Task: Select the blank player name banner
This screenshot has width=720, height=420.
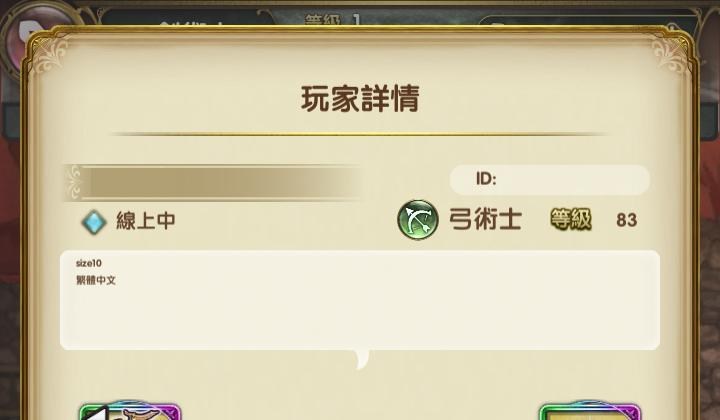Action: (212, 183)
